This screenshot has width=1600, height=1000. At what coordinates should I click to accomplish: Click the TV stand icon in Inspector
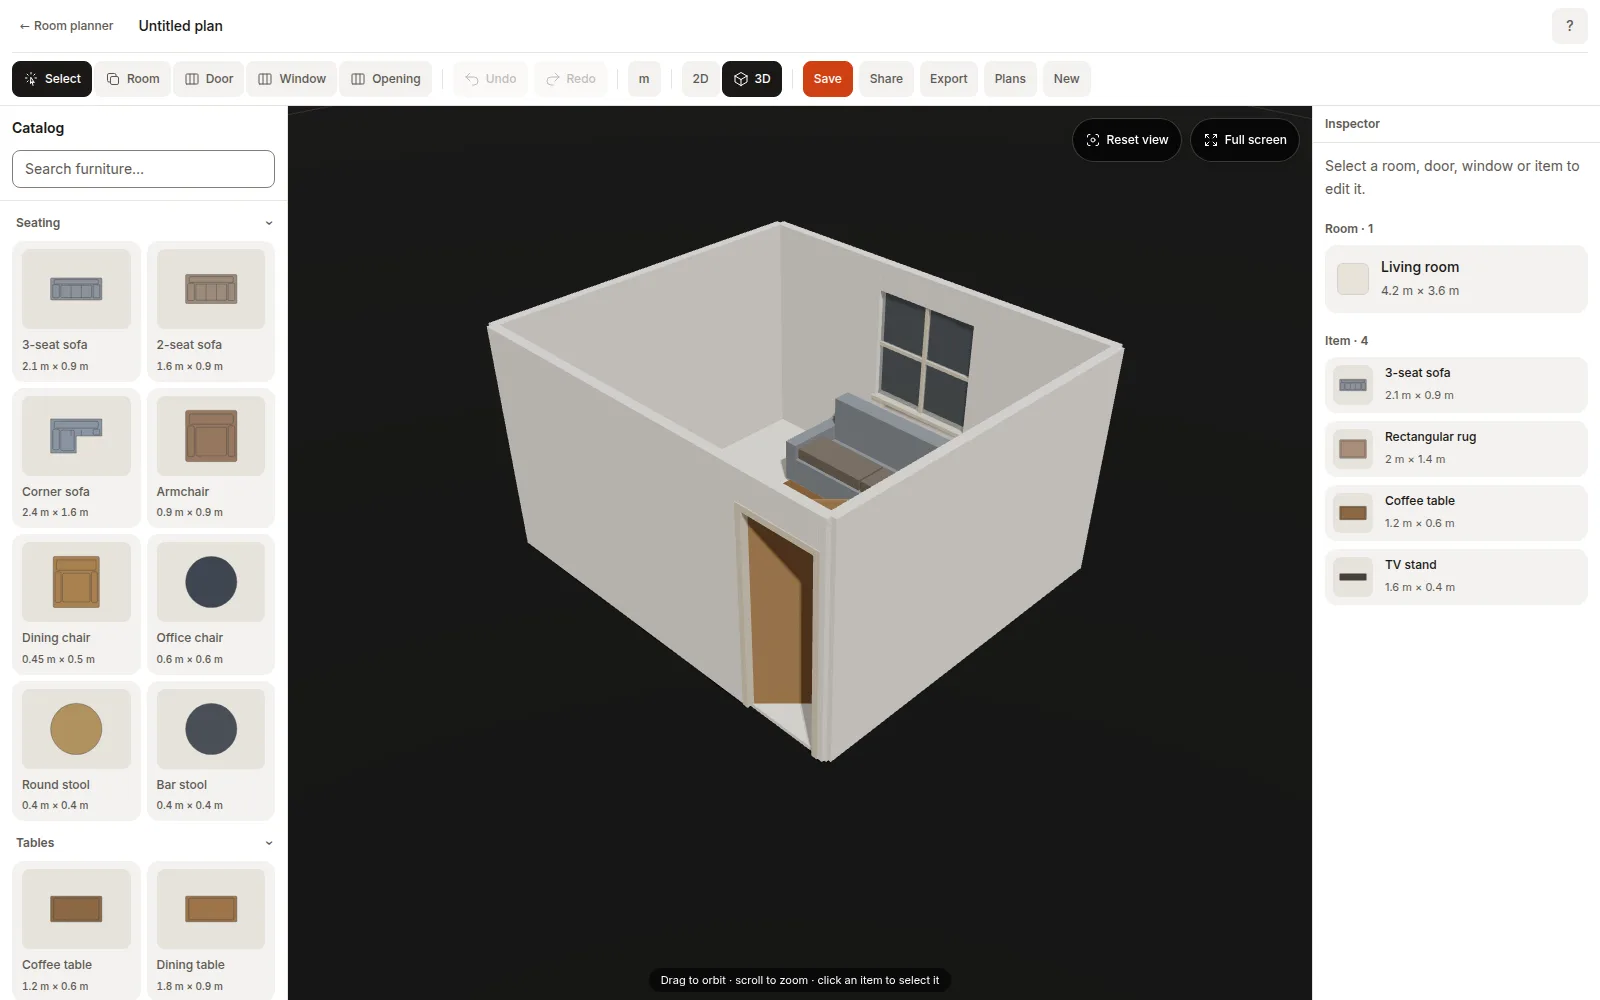click(x=1353, y=577)
